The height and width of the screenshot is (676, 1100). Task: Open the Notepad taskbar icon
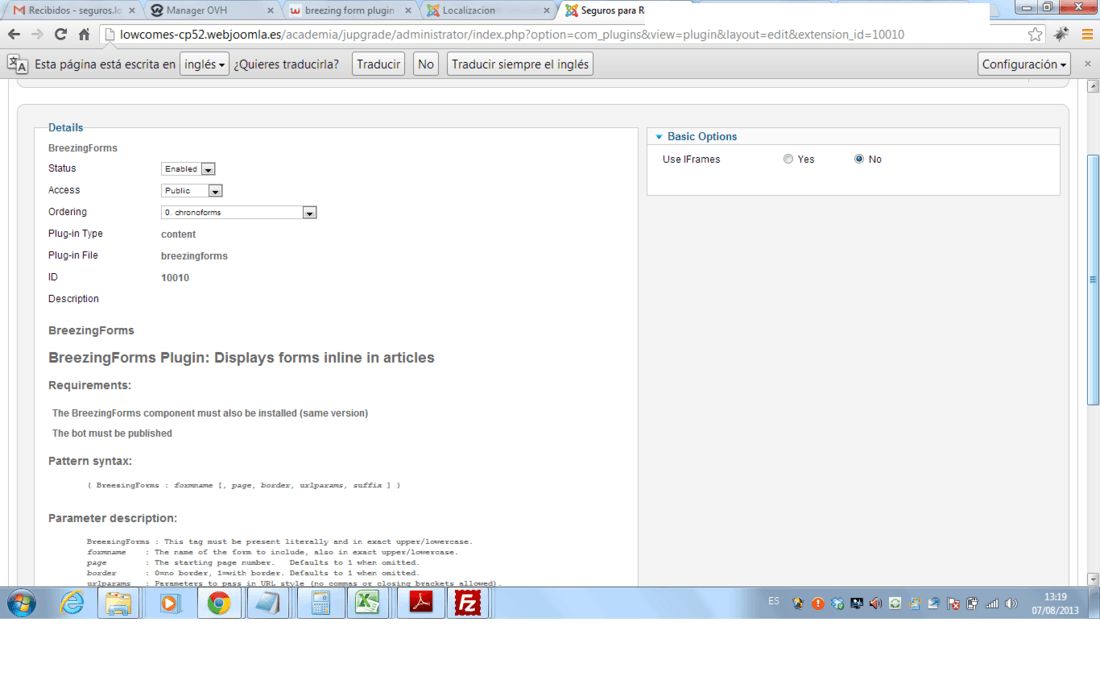coord(268,603)
